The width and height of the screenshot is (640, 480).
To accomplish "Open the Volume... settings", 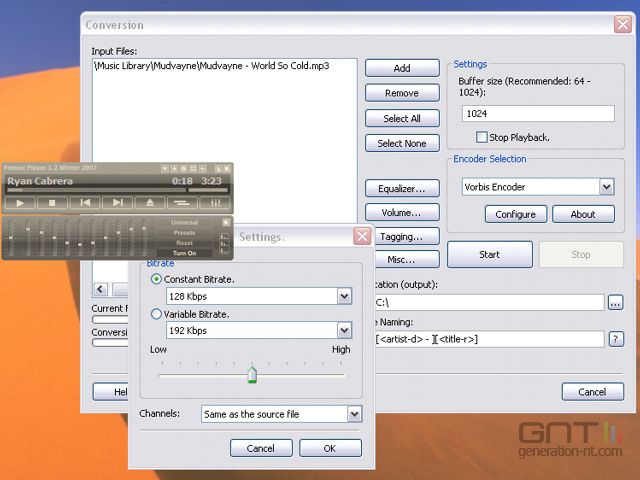I will pos(402,212).
